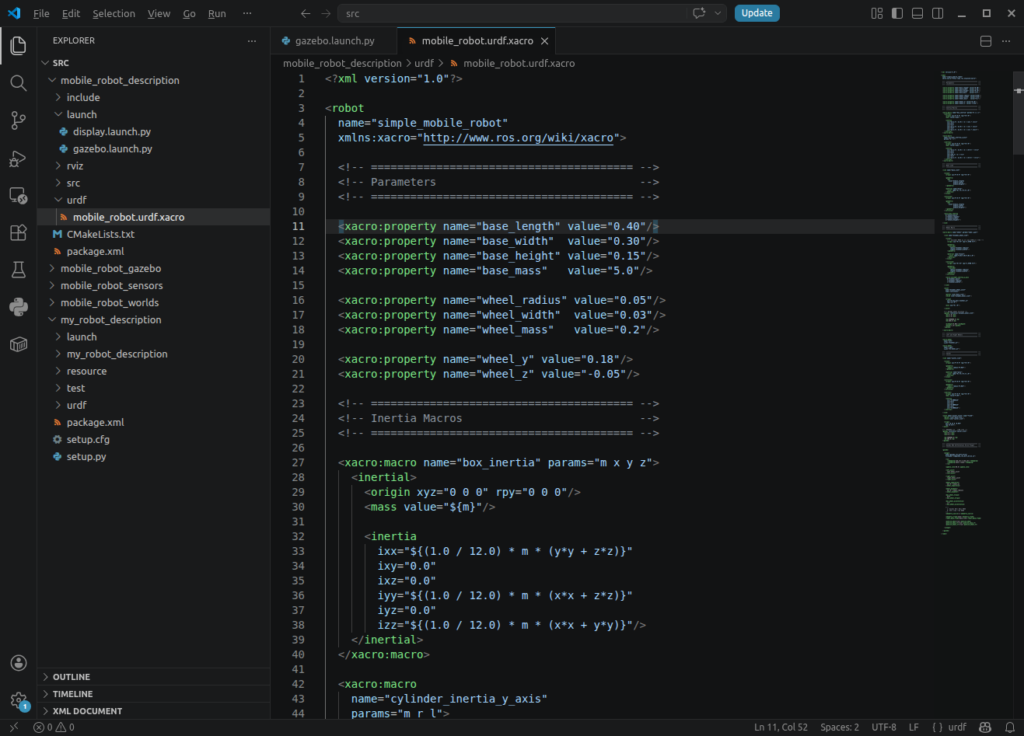Open the Selection menu
1024x736 pixels.
click(114, 13)
